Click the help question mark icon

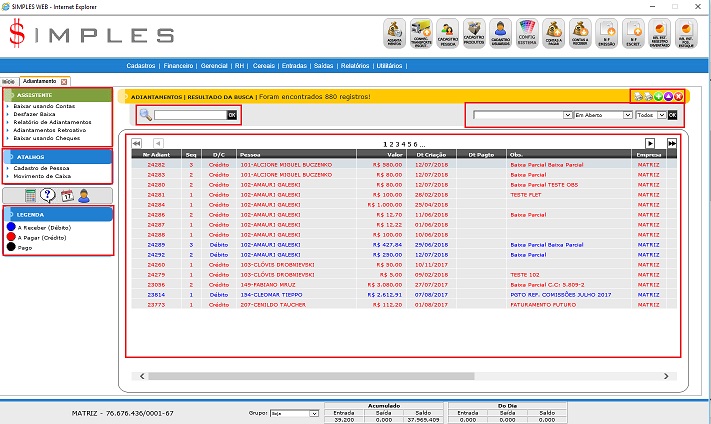(48, 195)
